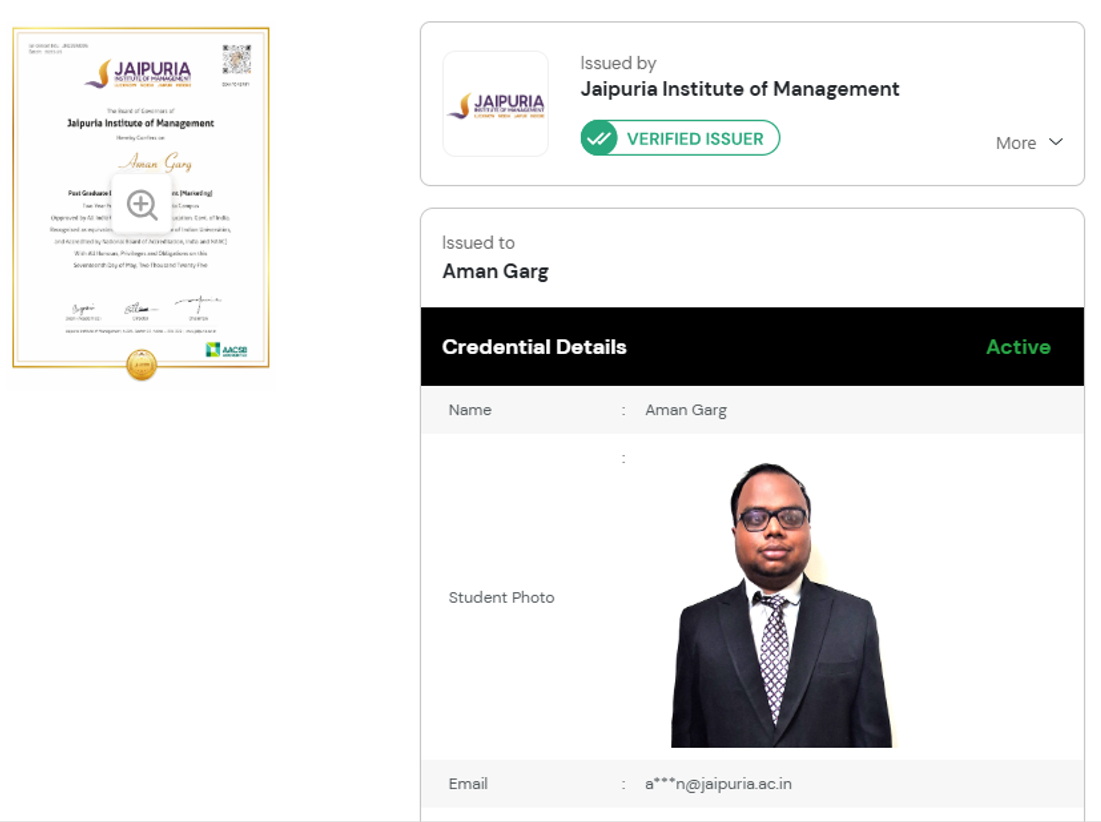Expand the More dropdown in issuer card
This screenshot has width=1101, height=822.
click(1016, 143)
